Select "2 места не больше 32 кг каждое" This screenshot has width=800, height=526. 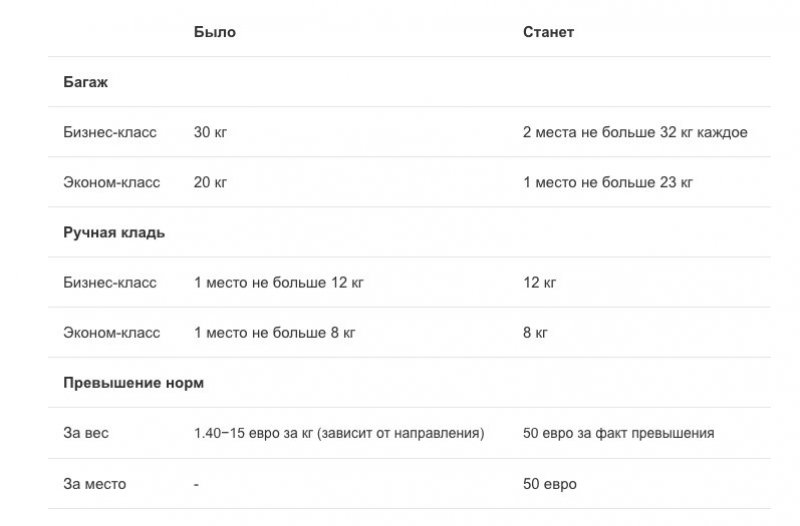[x=635, y=132]
